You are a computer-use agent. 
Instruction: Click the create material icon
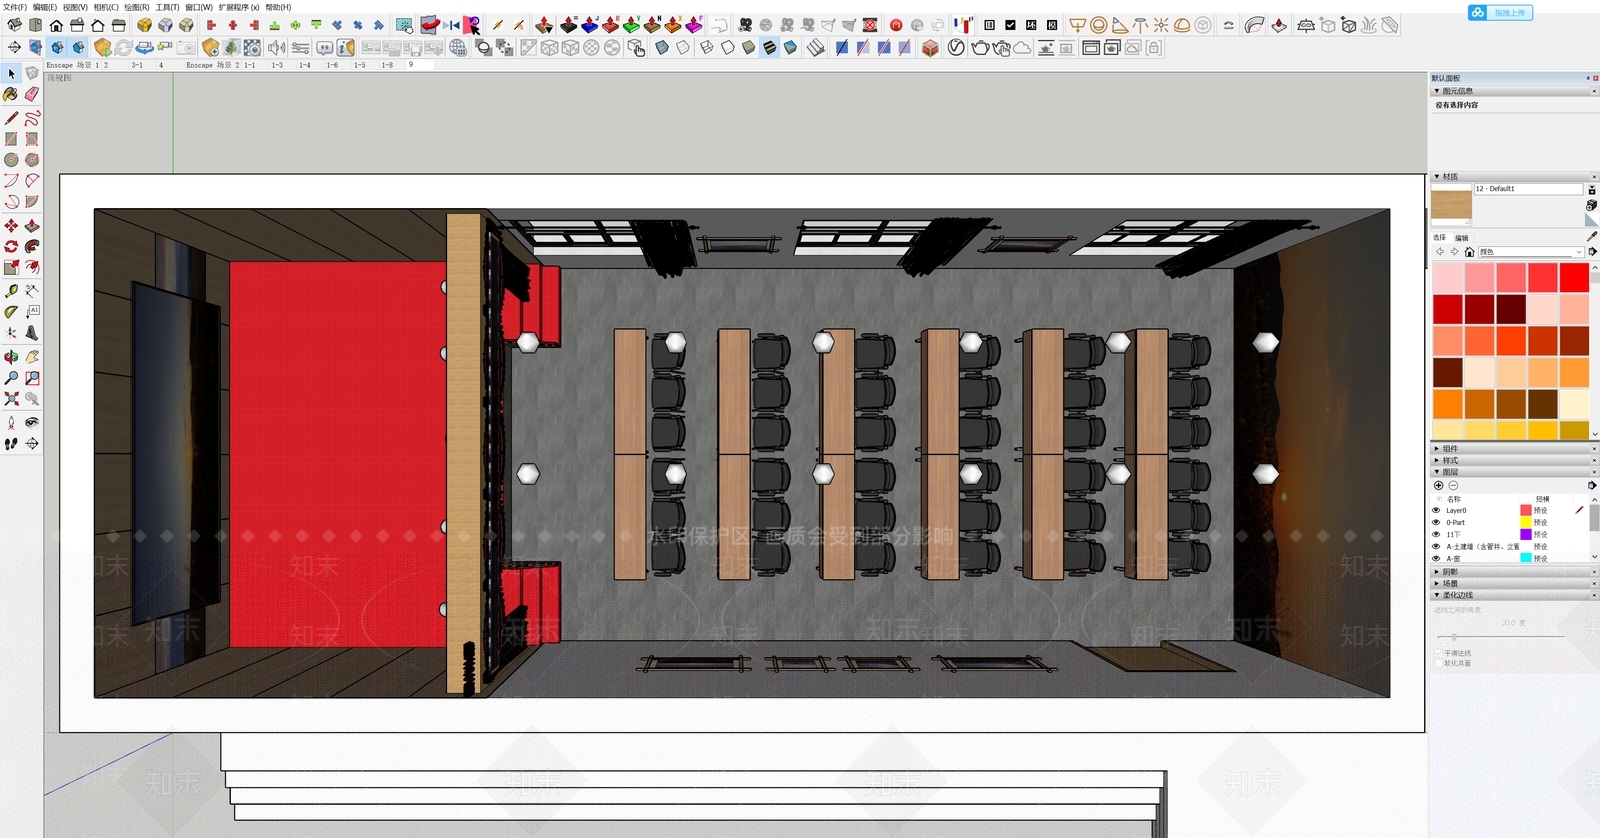tap(1592, 205)
